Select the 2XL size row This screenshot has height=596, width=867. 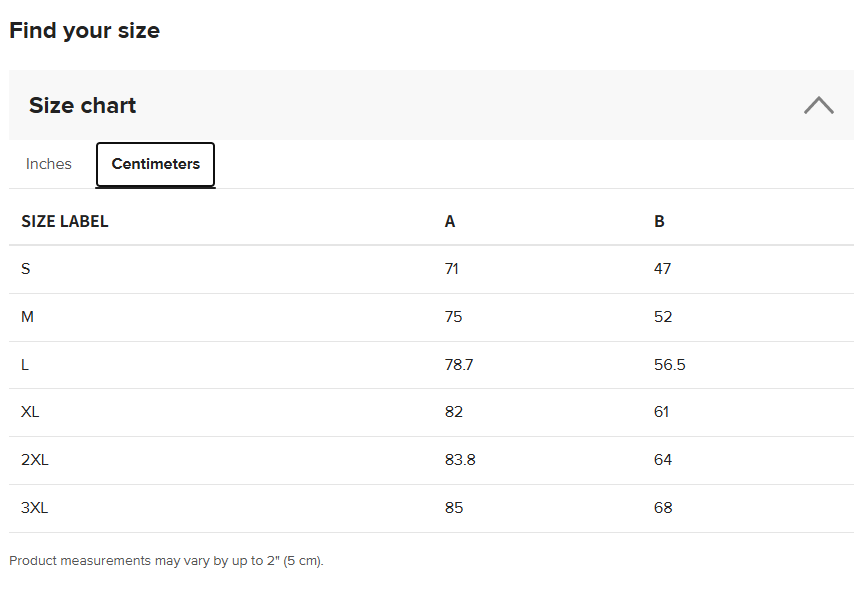431,460
